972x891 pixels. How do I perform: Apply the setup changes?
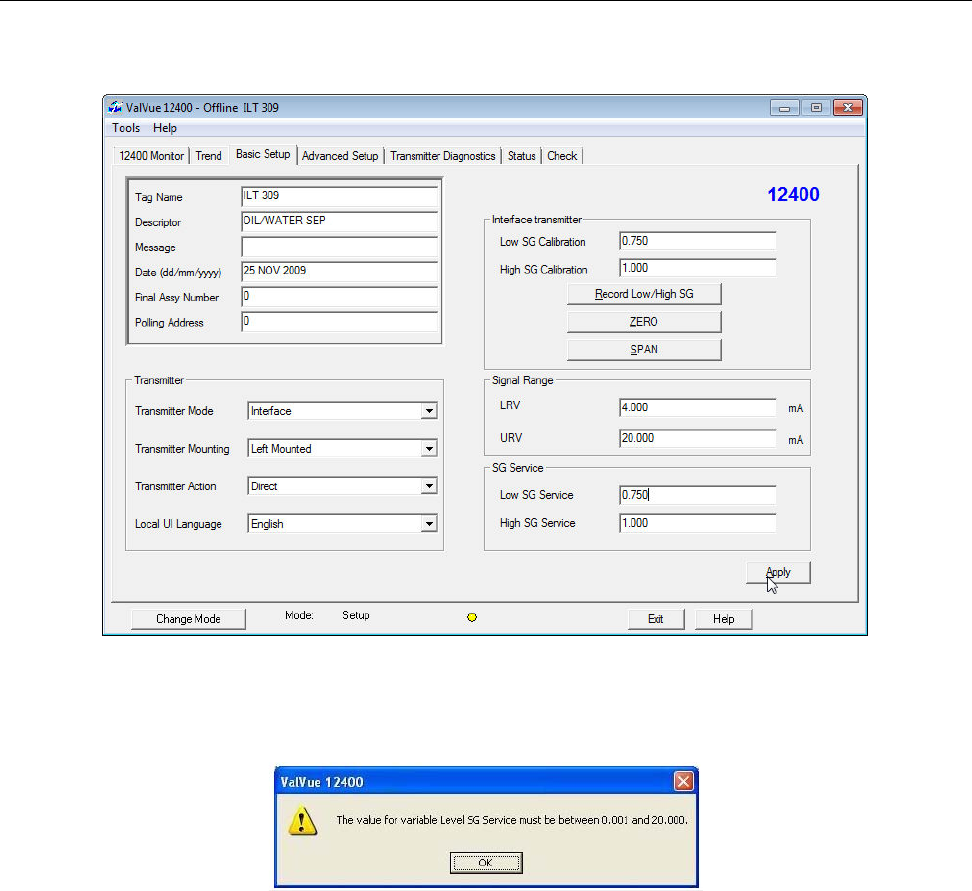tap(778, 572)
